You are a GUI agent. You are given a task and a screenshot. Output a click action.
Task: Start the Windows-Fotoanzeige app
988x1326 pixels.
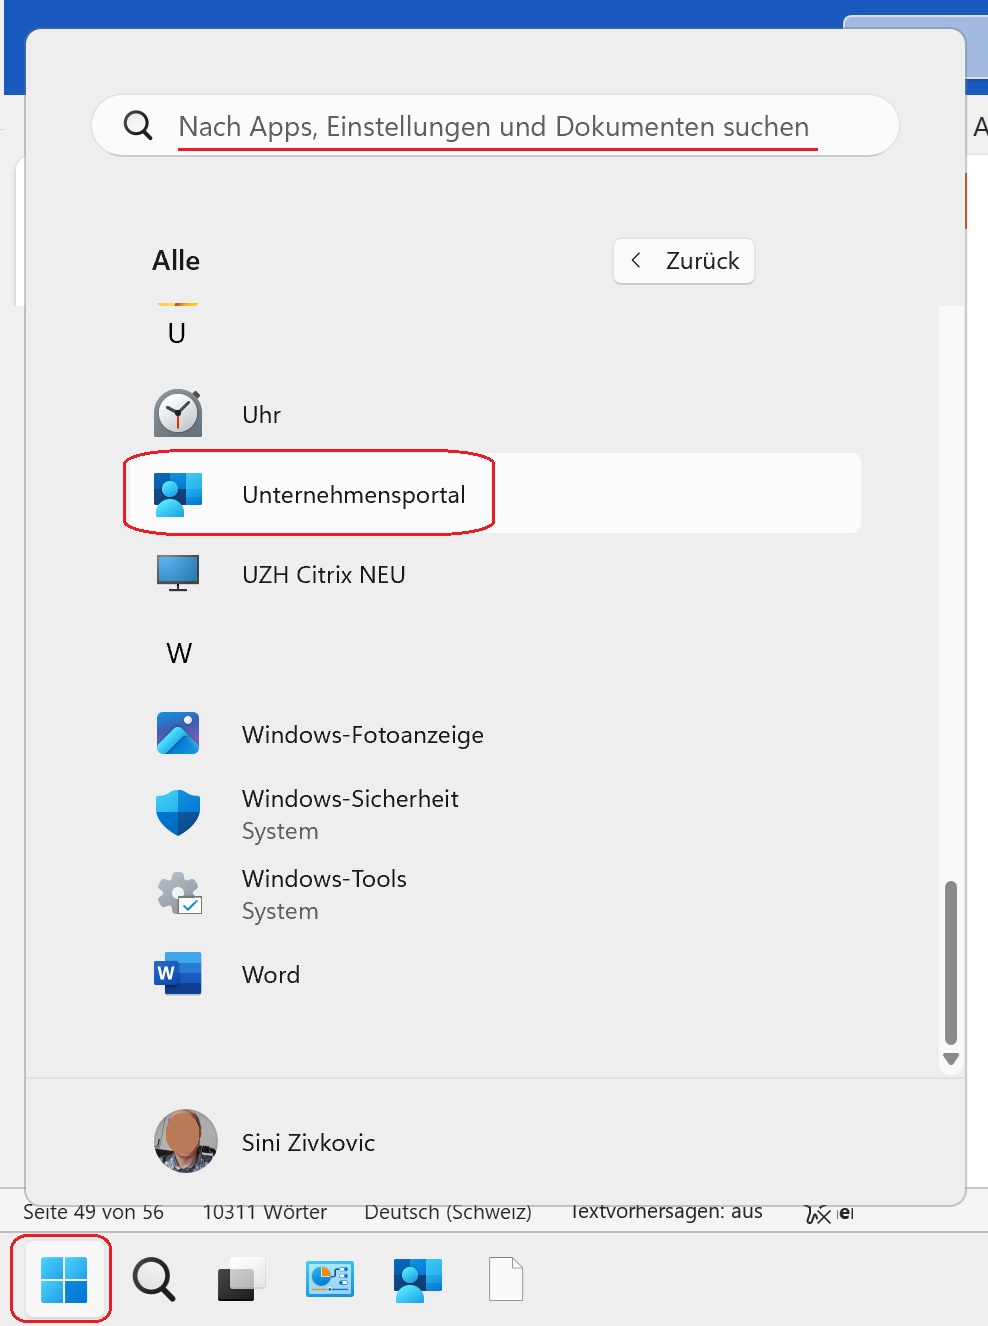362,733
